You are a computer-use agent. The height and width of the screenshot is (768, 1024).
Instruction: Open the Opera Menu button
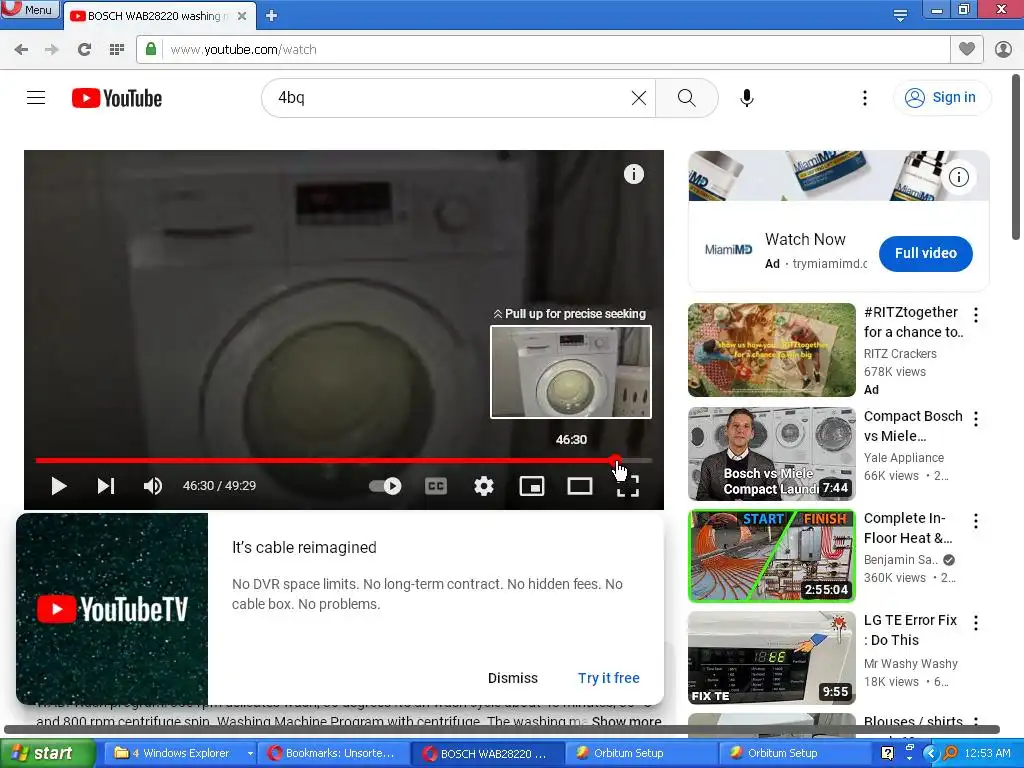[30, 9]
